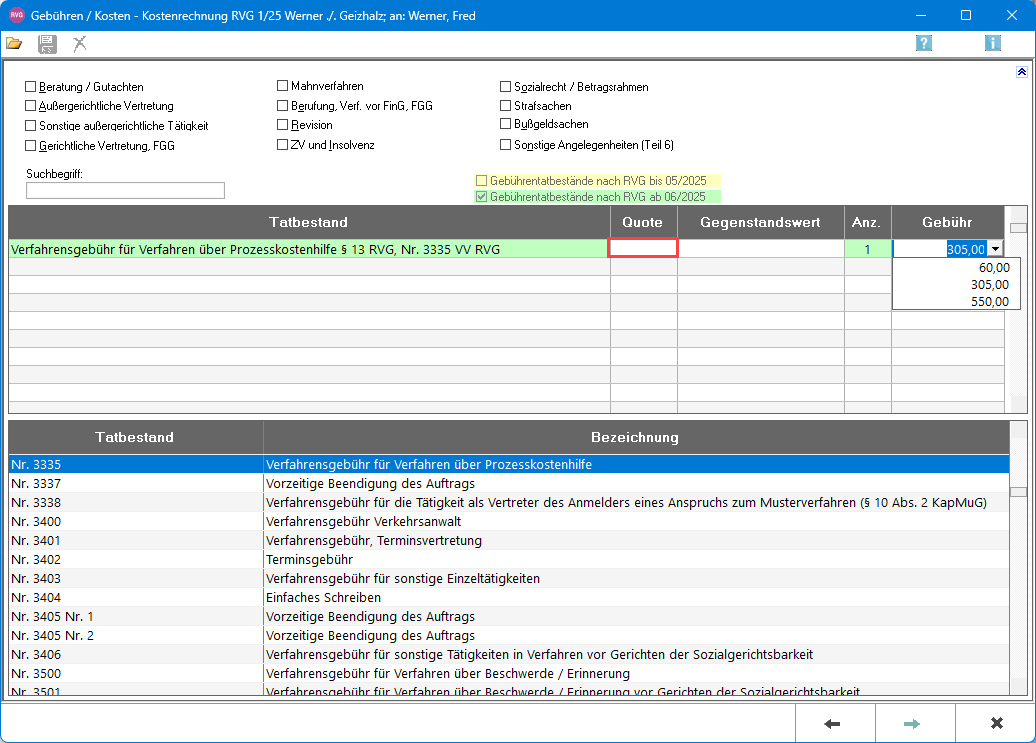Select 305,00 from the Gebühr dropdown list
Screen dimensions: 1036x743
[x=957, y=285]
